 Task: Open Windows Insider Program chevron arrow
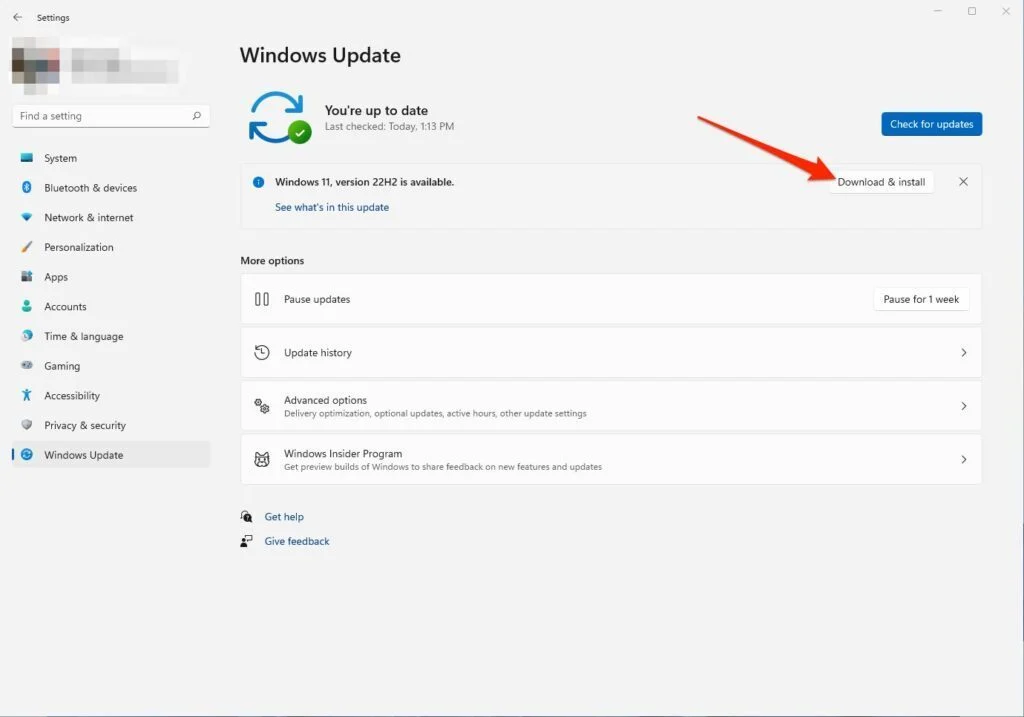tap(964, 460)
